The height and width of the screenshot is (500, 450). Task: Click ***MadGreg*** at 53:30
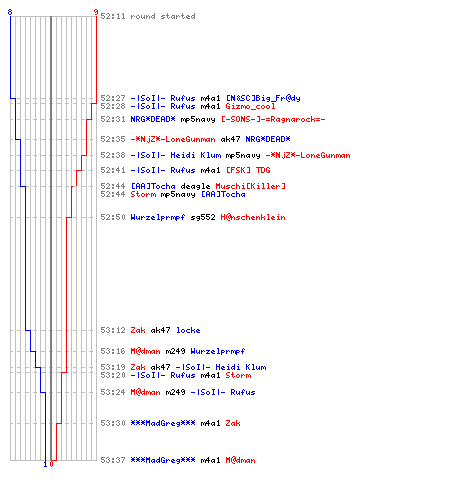click(163, 423)
